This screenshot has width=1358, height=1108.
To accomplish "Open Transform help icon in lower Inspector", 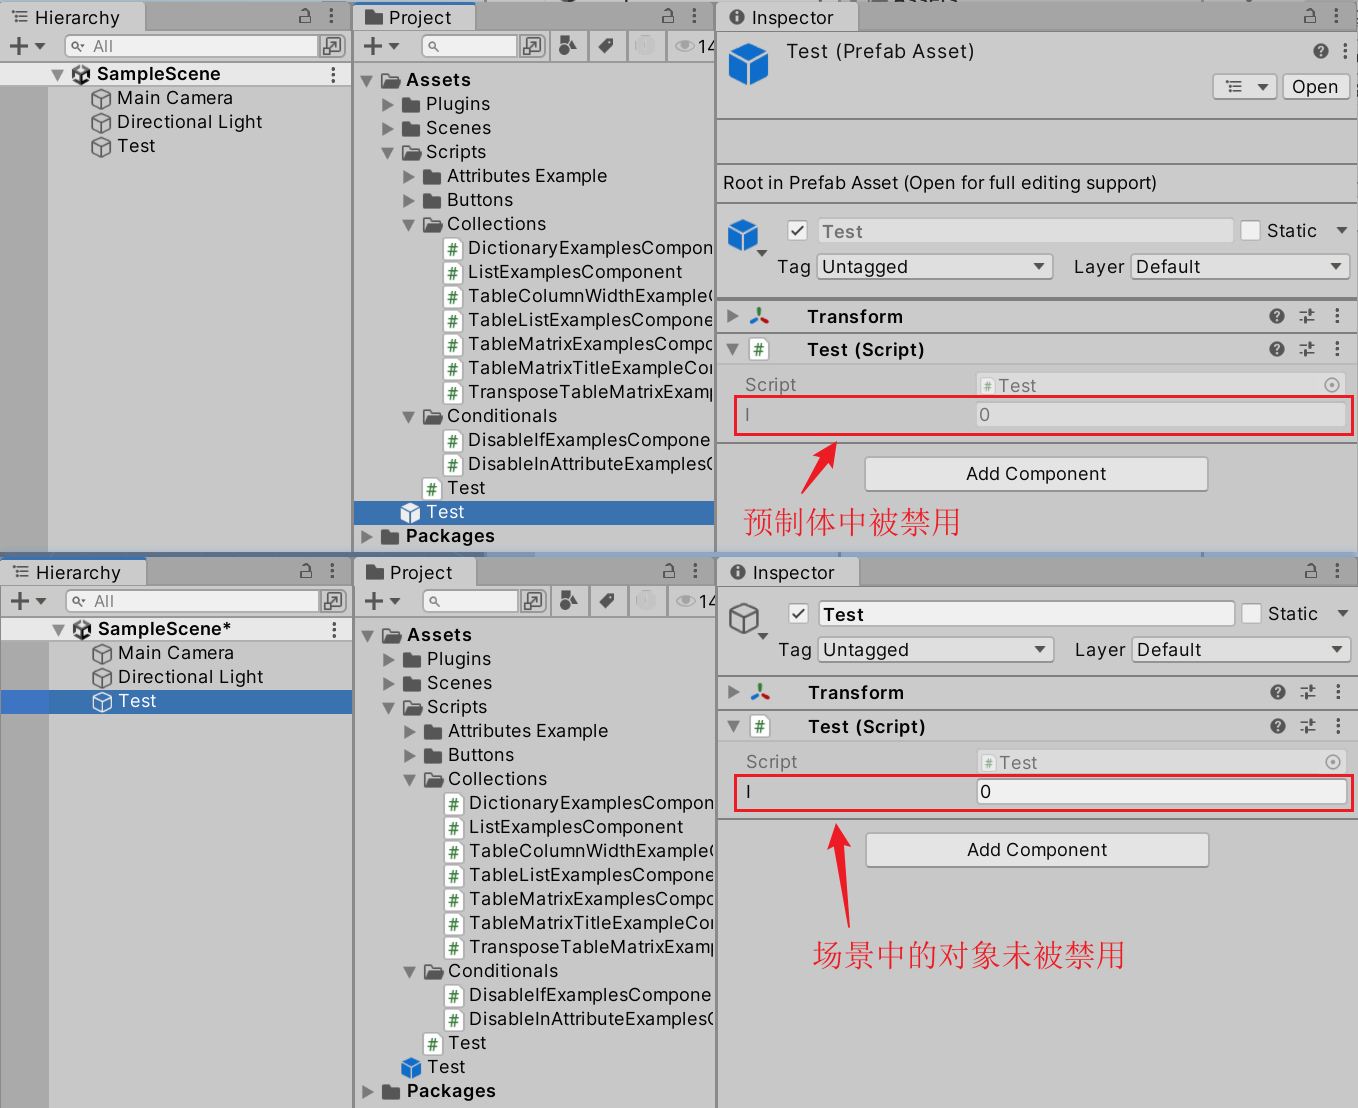I will (1278, 692).
